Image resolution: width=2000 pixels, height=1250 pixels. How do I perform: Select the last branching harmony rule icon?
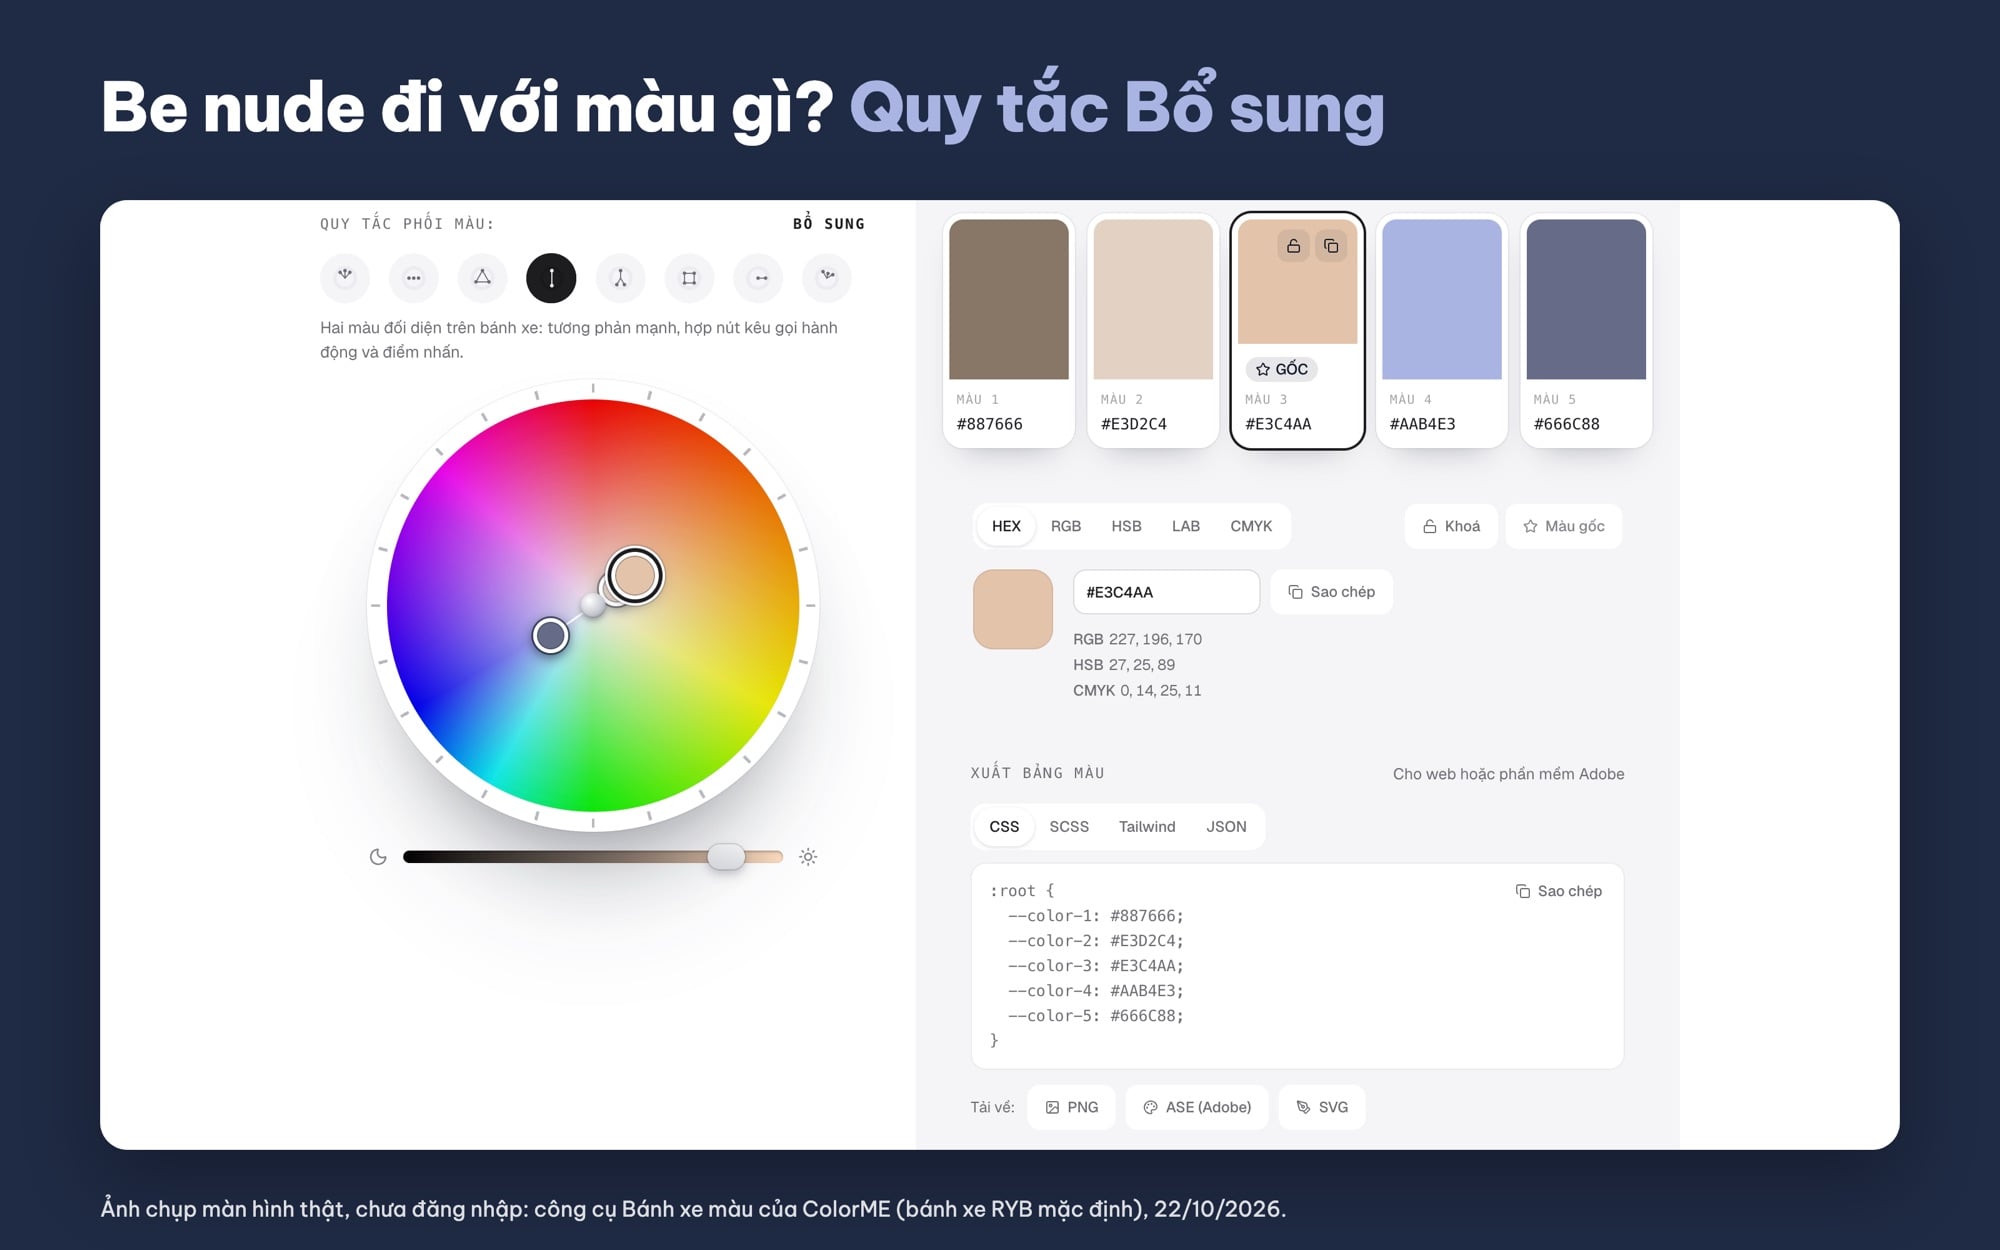tap(827, 277)
